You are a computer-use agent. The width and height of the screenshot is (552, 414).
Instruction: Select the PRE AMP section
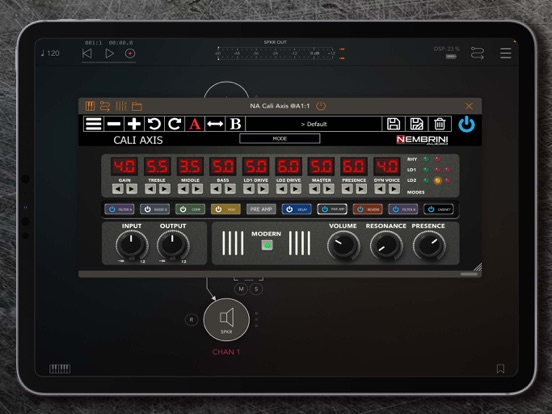coord(261,209)
